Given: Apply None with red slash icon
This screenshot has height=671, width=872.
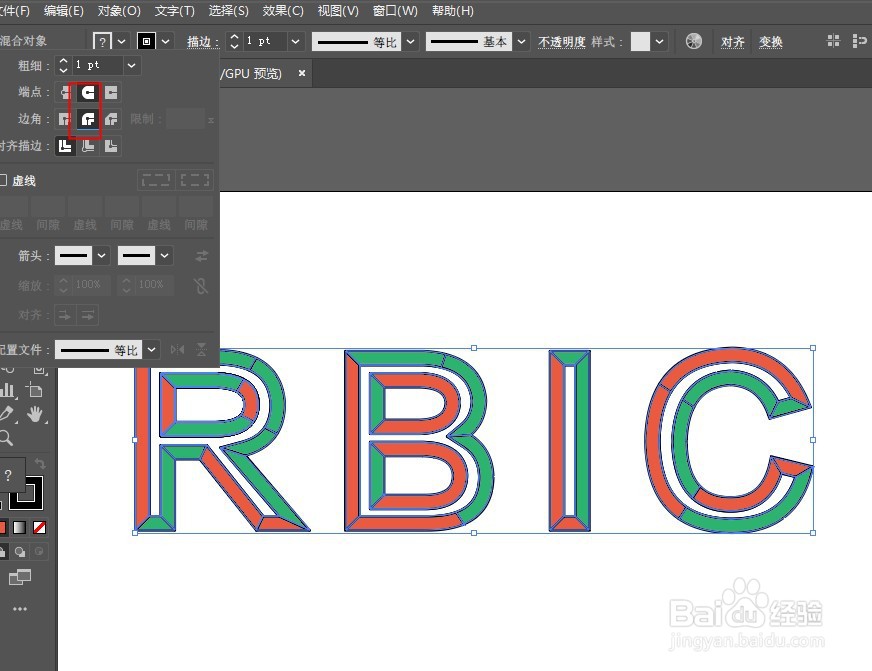Looking at the screenshot, I should click(39, 527).
